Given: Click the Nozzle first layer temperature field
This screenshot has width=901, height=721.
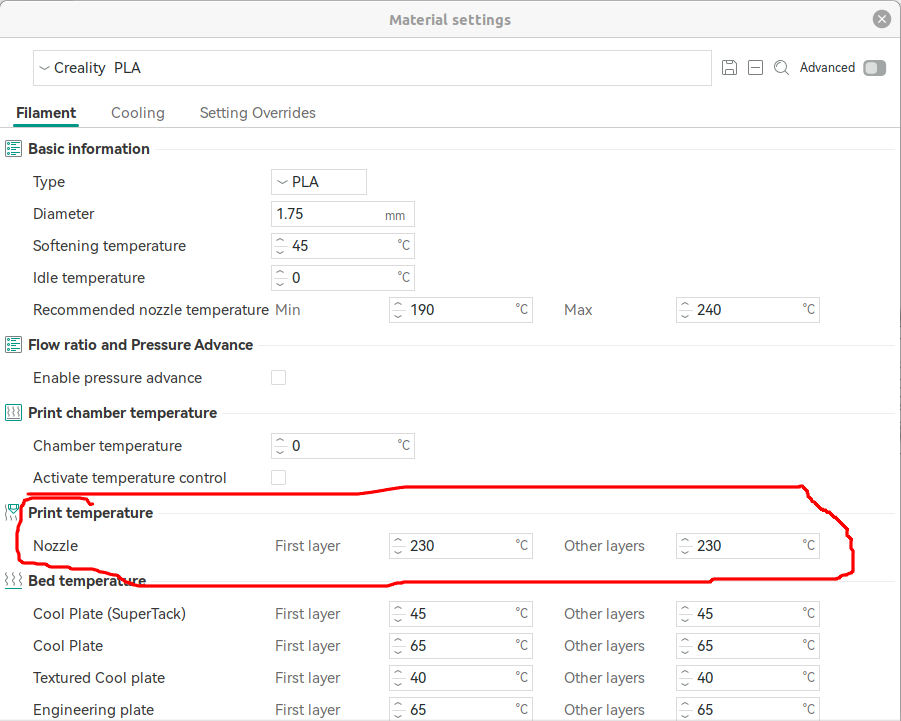Looking at the screenshot, I should click(x=460, y=546).
